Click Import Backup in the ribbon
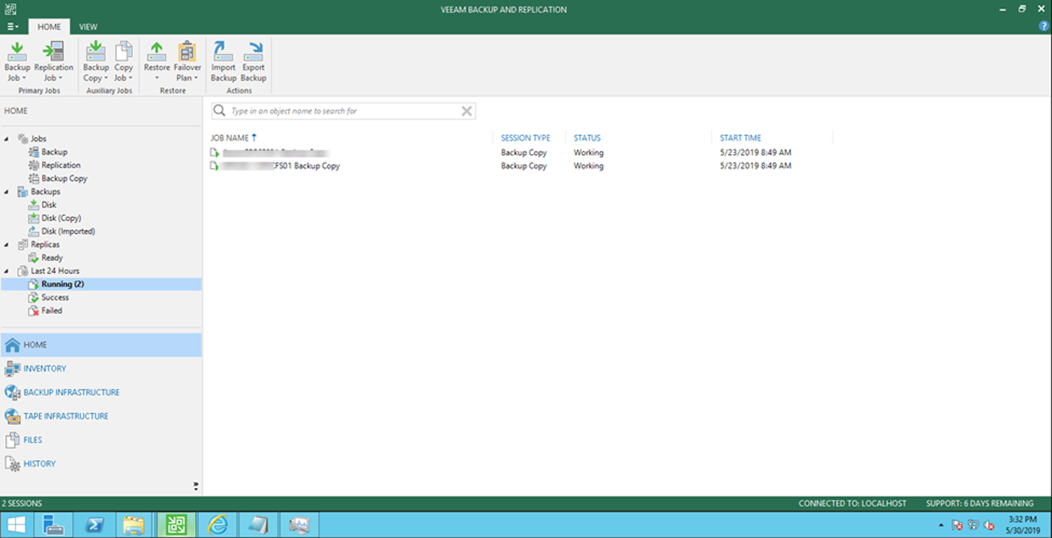Image resolution: width=1052 pixels, height=538 pixels. [x=223, y=62]
